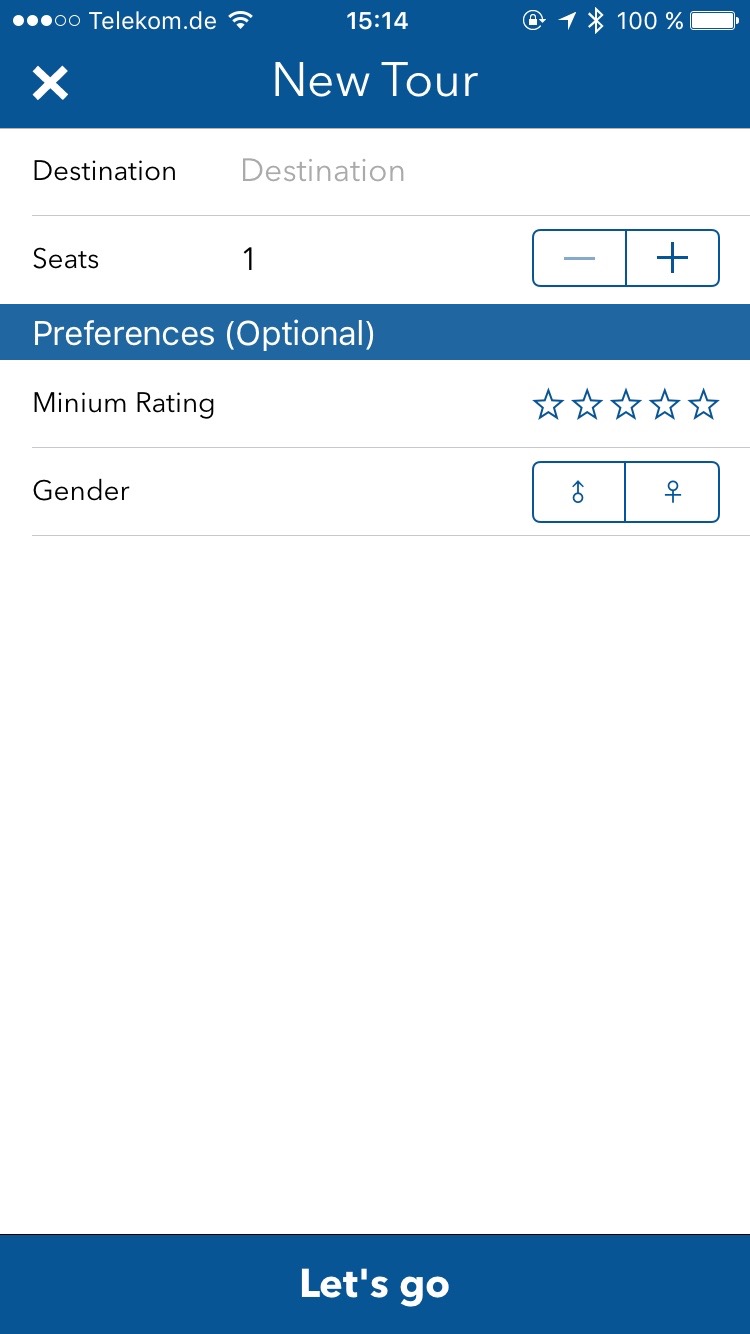Screen dimensions: 750x1334
Task: Set minimum rating to three stars
Action: tap(626, 405)
